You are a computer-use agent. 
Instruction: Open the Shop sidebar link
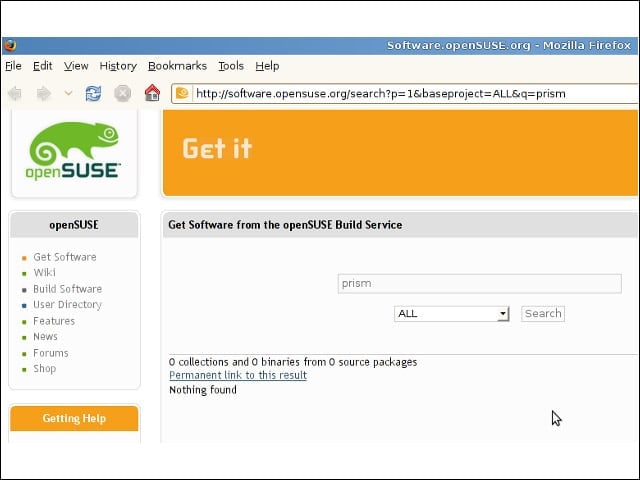tap(44, 369)
